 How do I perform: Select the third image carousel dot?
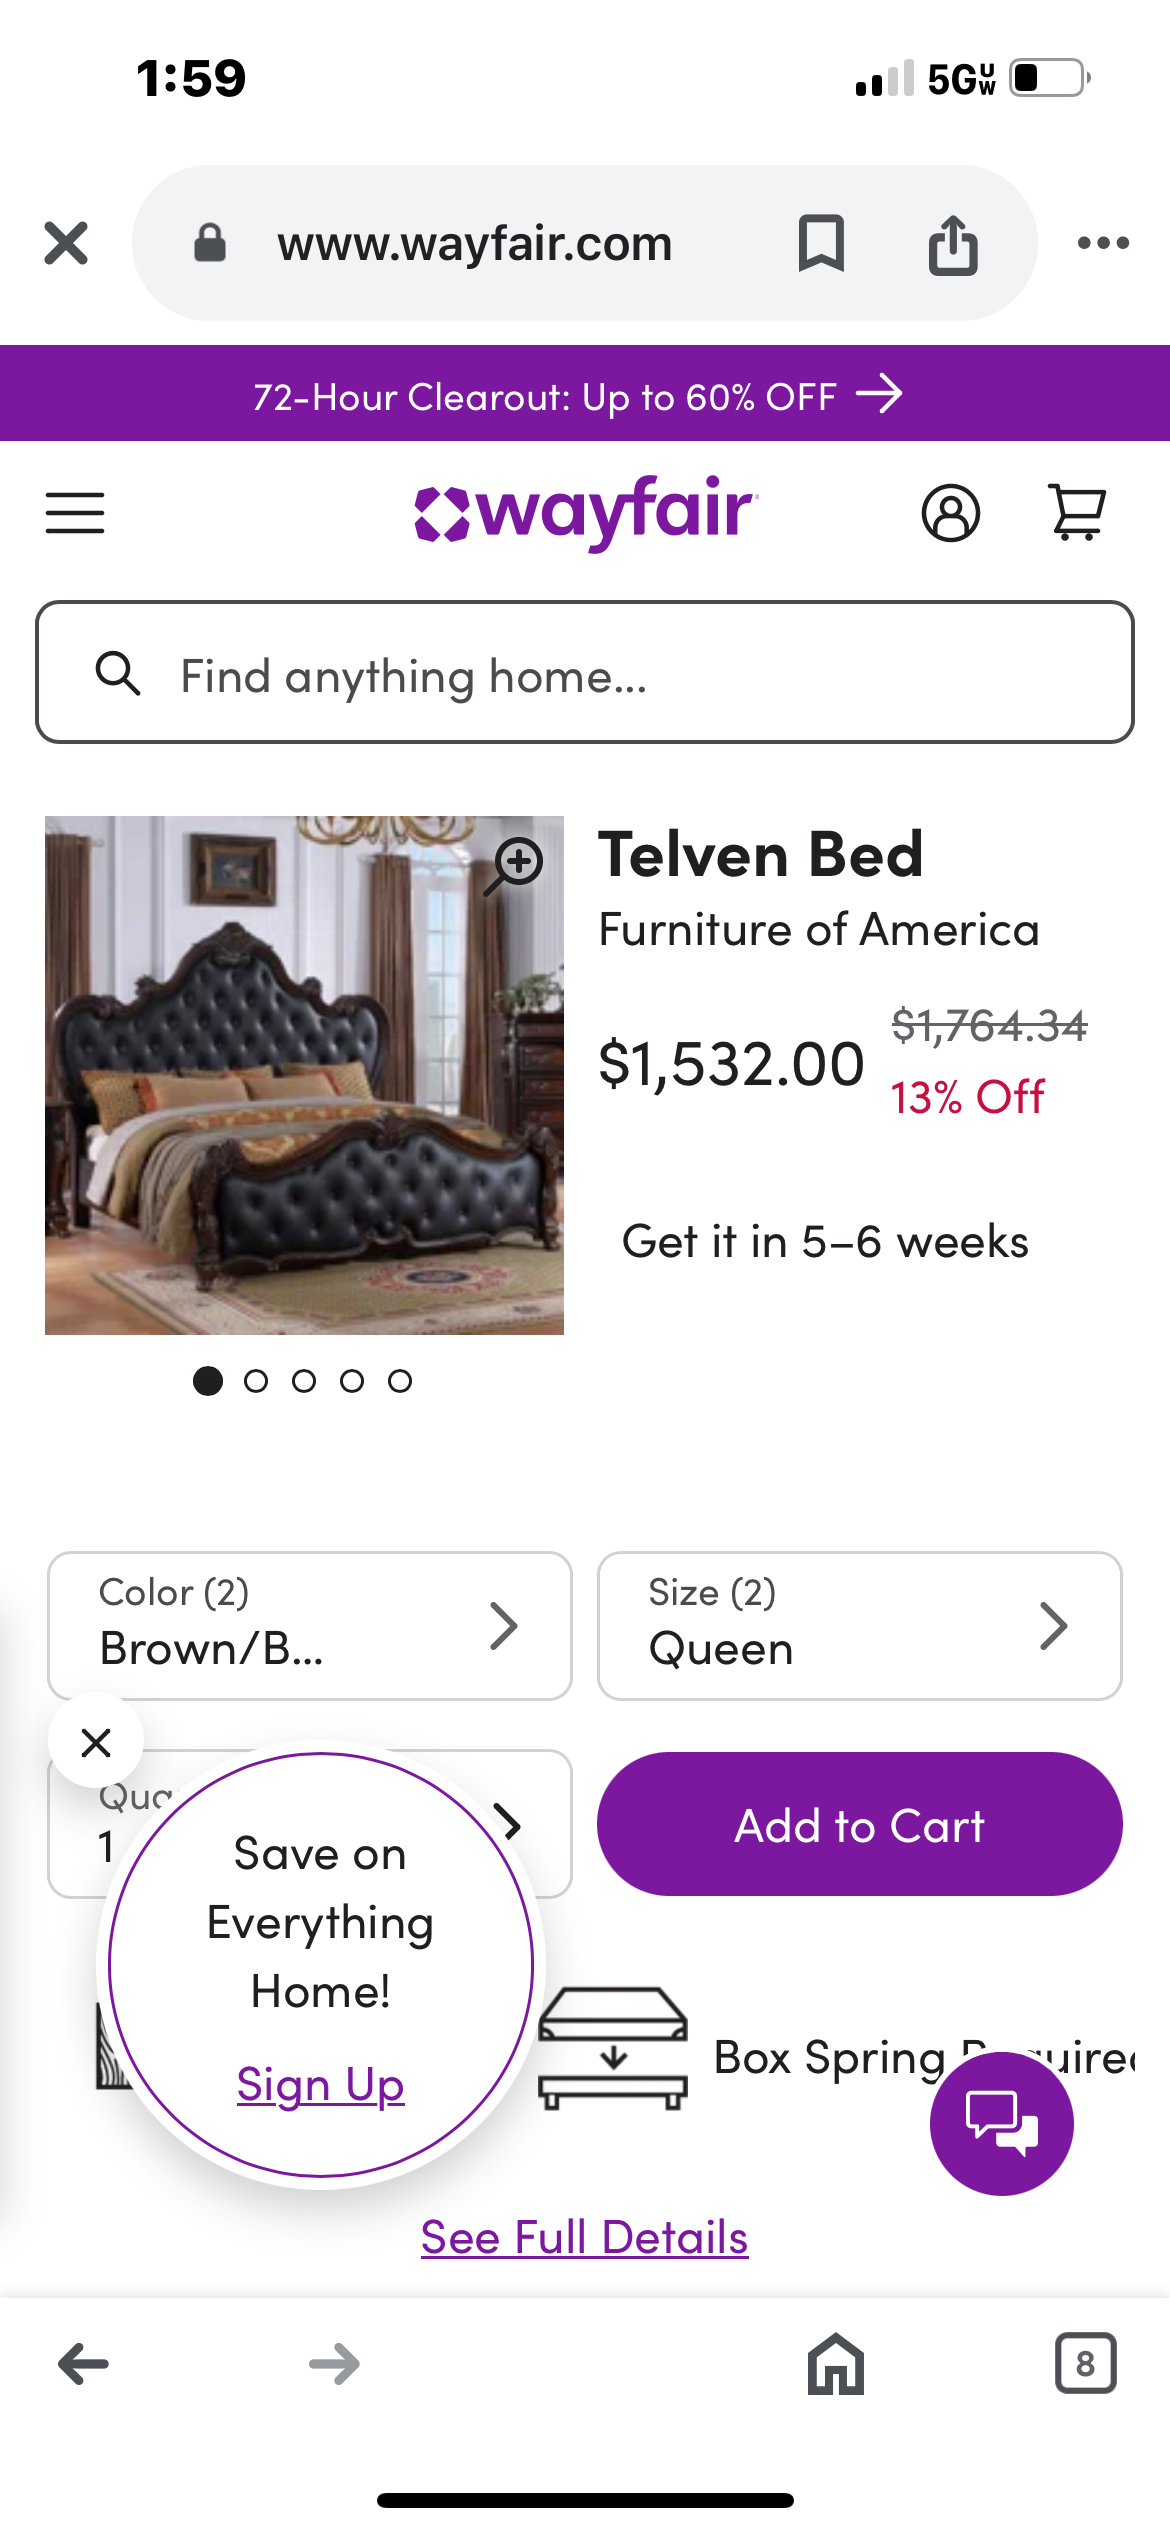(304, 1381)
